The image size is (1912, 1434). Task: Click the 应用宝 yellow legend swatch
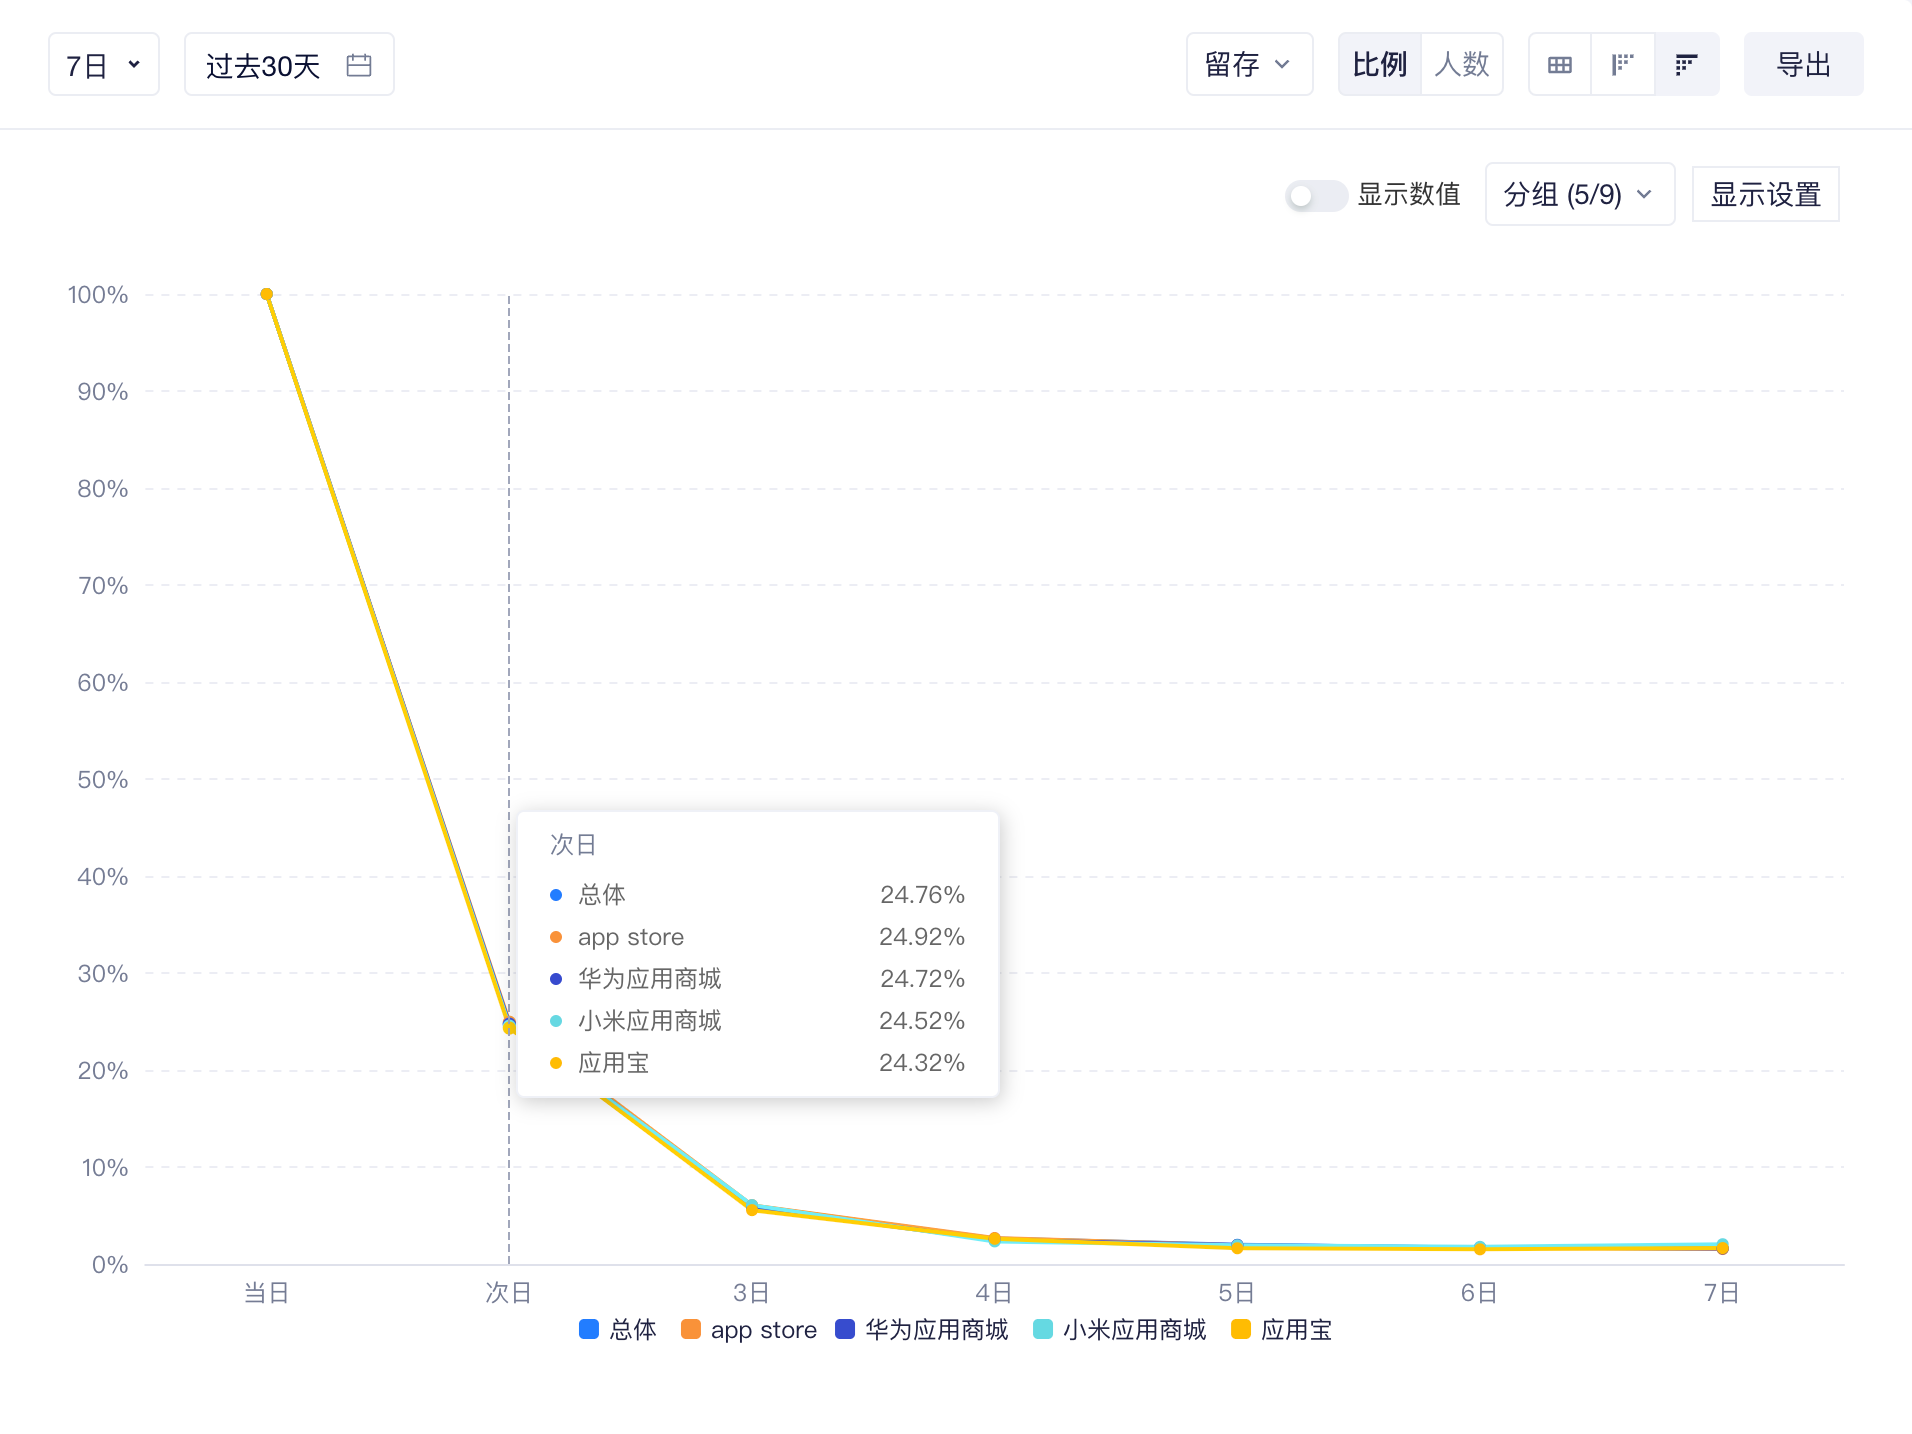tap(1241, 1329)
